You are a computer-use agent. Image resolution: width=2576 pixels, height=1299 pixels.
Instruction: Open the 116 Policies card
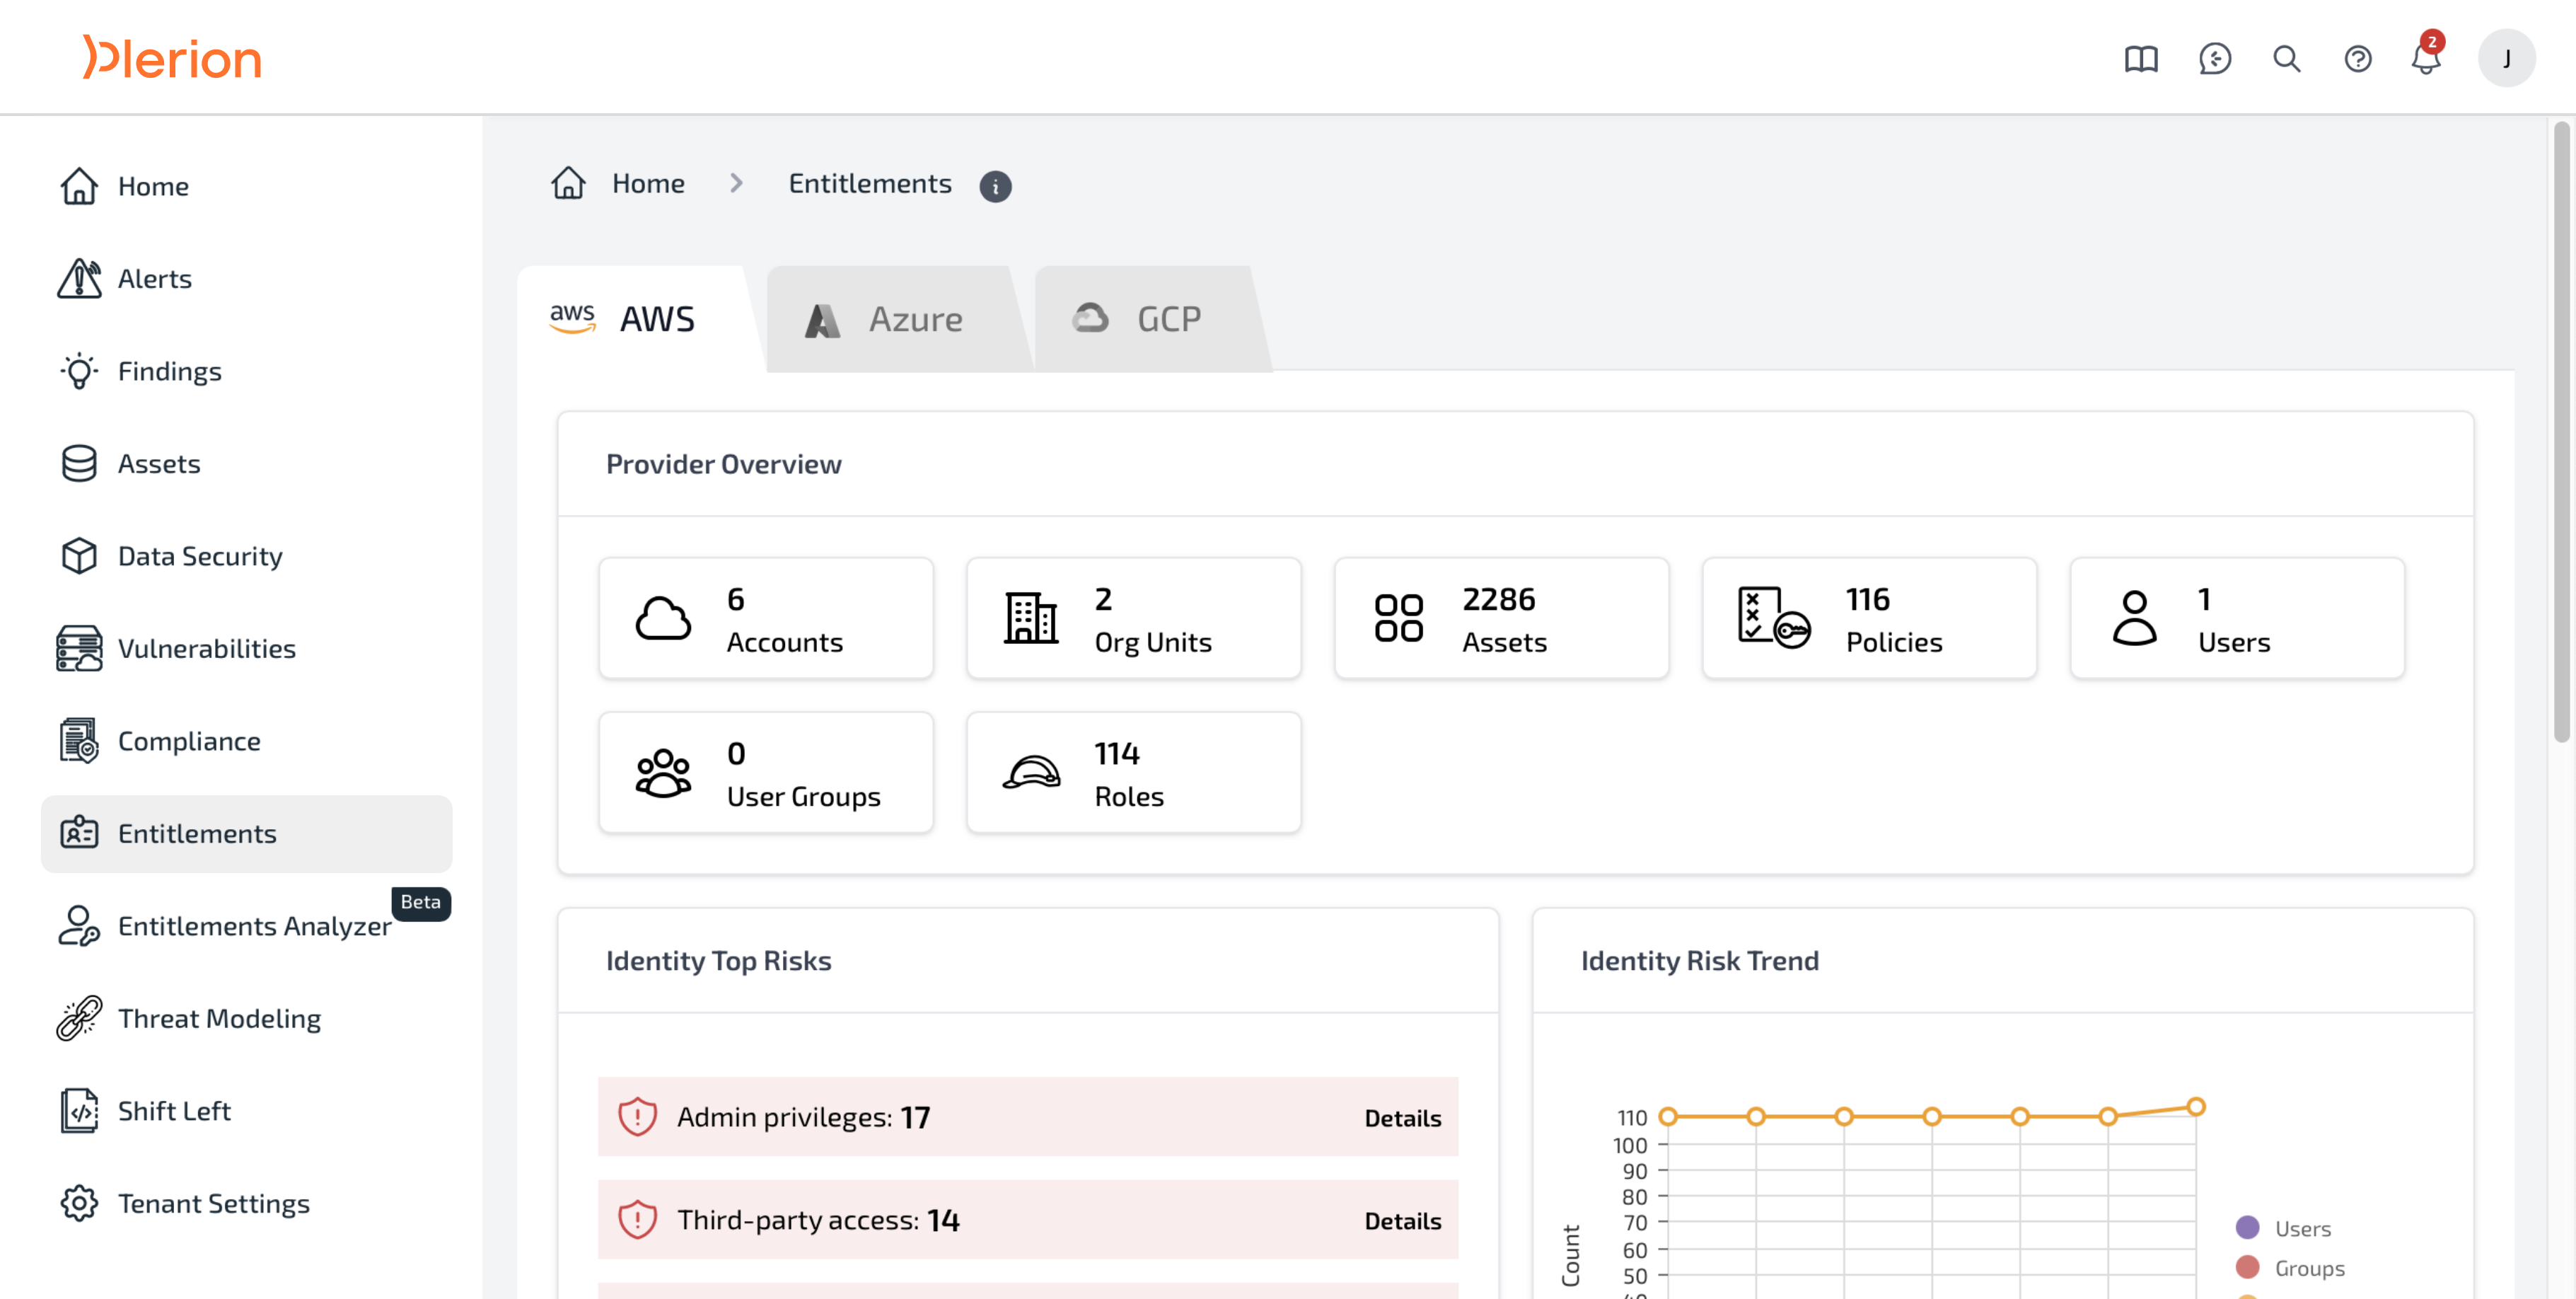(x=1868, y=619)
